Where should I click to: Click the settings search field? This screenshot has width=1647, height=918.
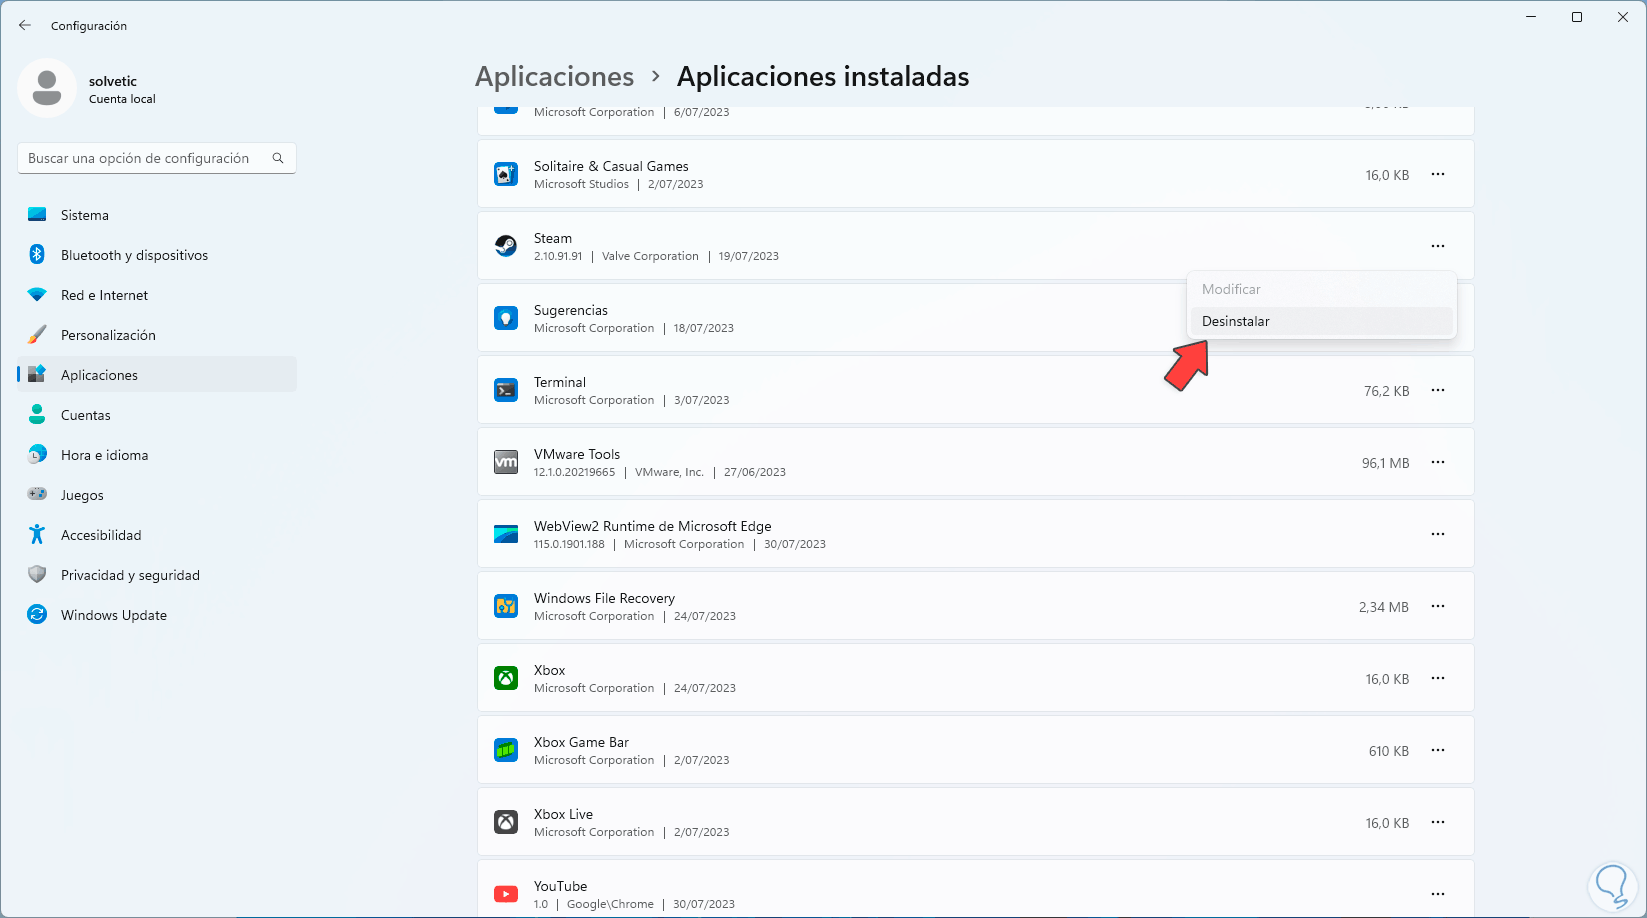pos(157,158)
